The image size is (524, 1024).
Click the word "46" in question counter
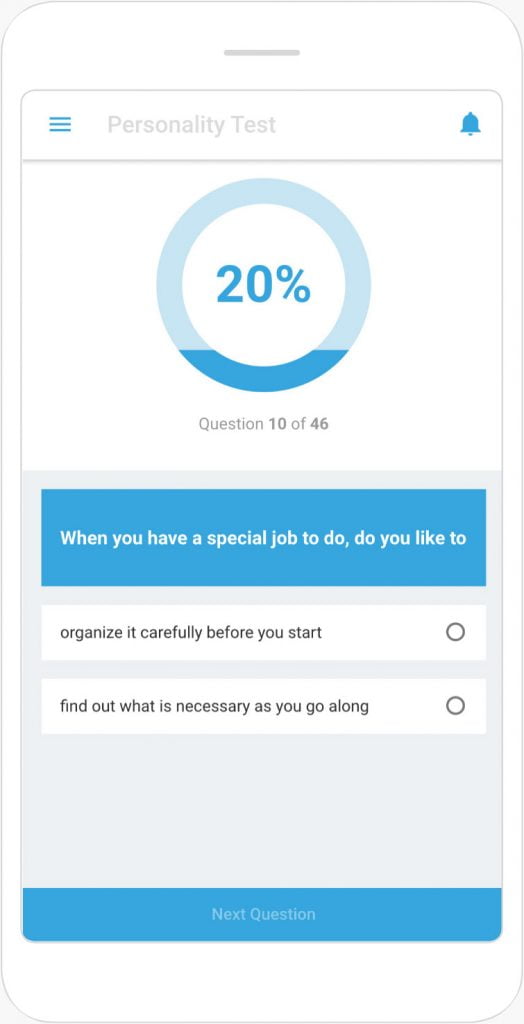[319, 424]
